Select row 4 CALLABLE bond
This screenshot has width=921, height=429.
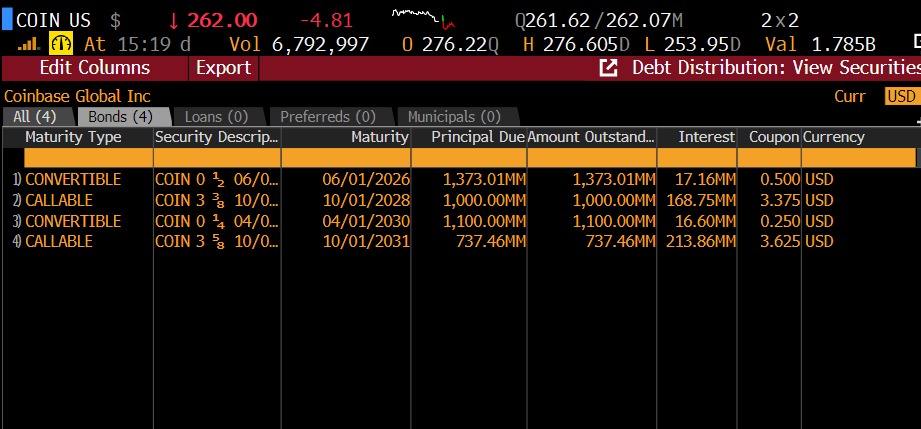(59, 242)
